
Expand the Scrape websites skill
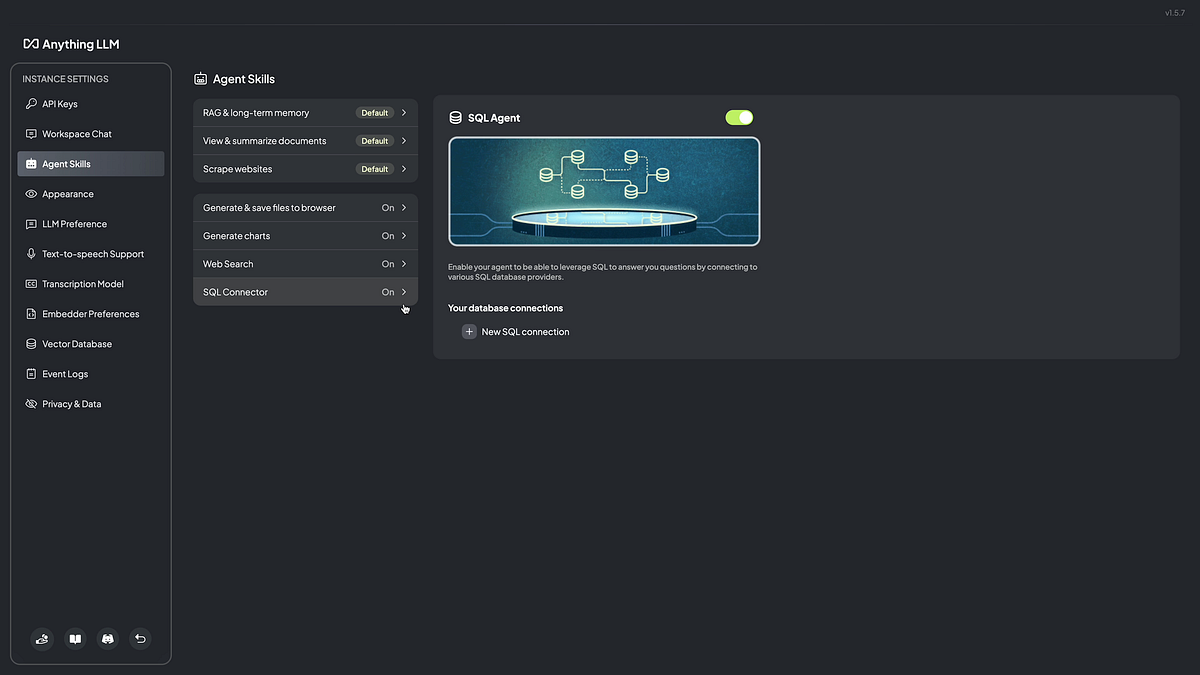pyautogui.click(x=305, y=169)
